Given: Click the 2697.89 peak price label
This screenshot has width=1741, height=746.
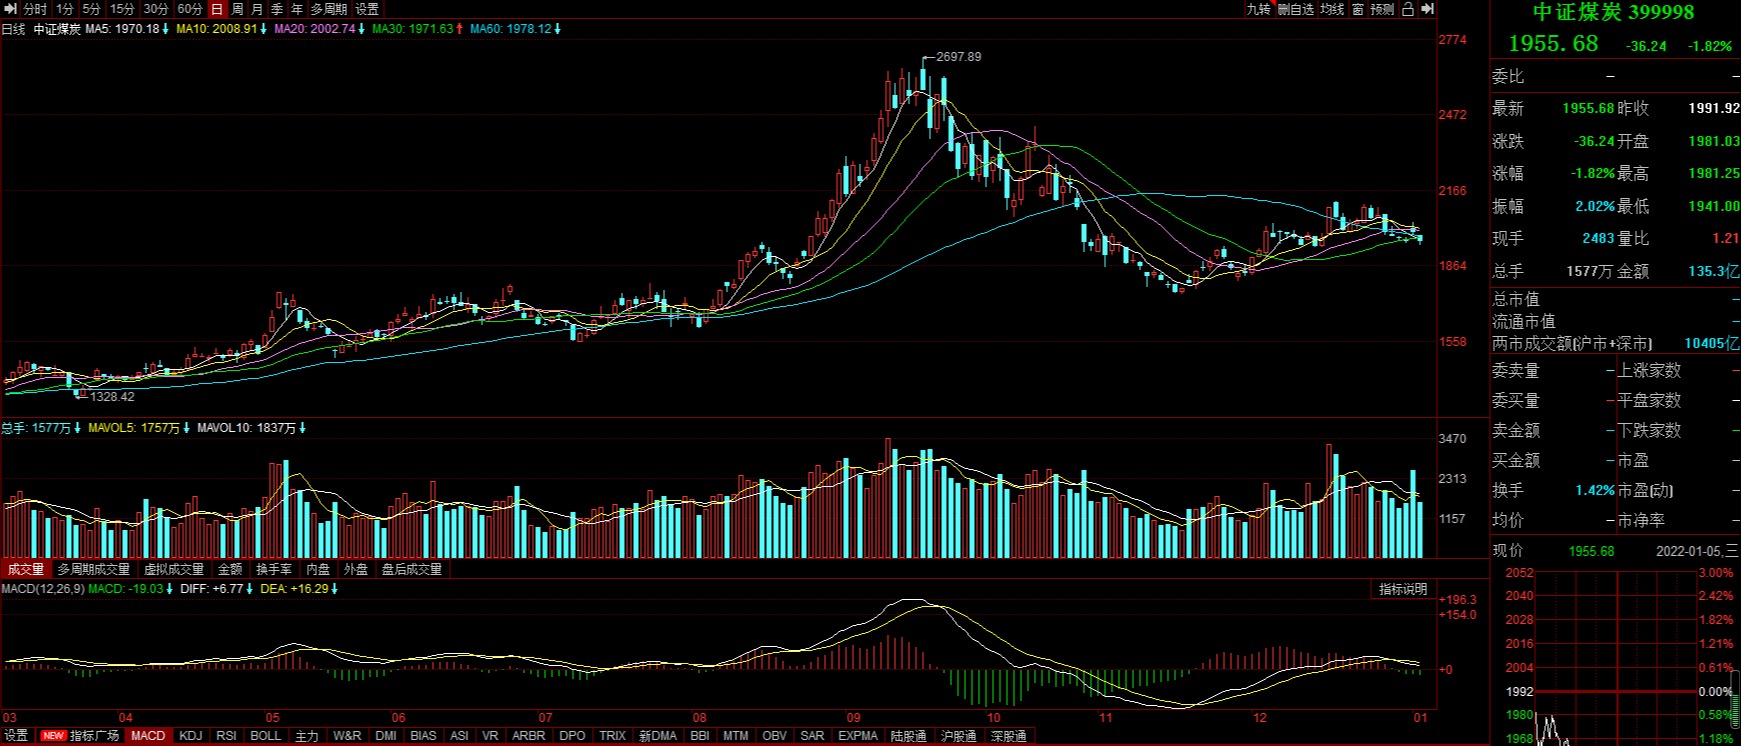Looking at the screenshot, I should tap(958, 57).
